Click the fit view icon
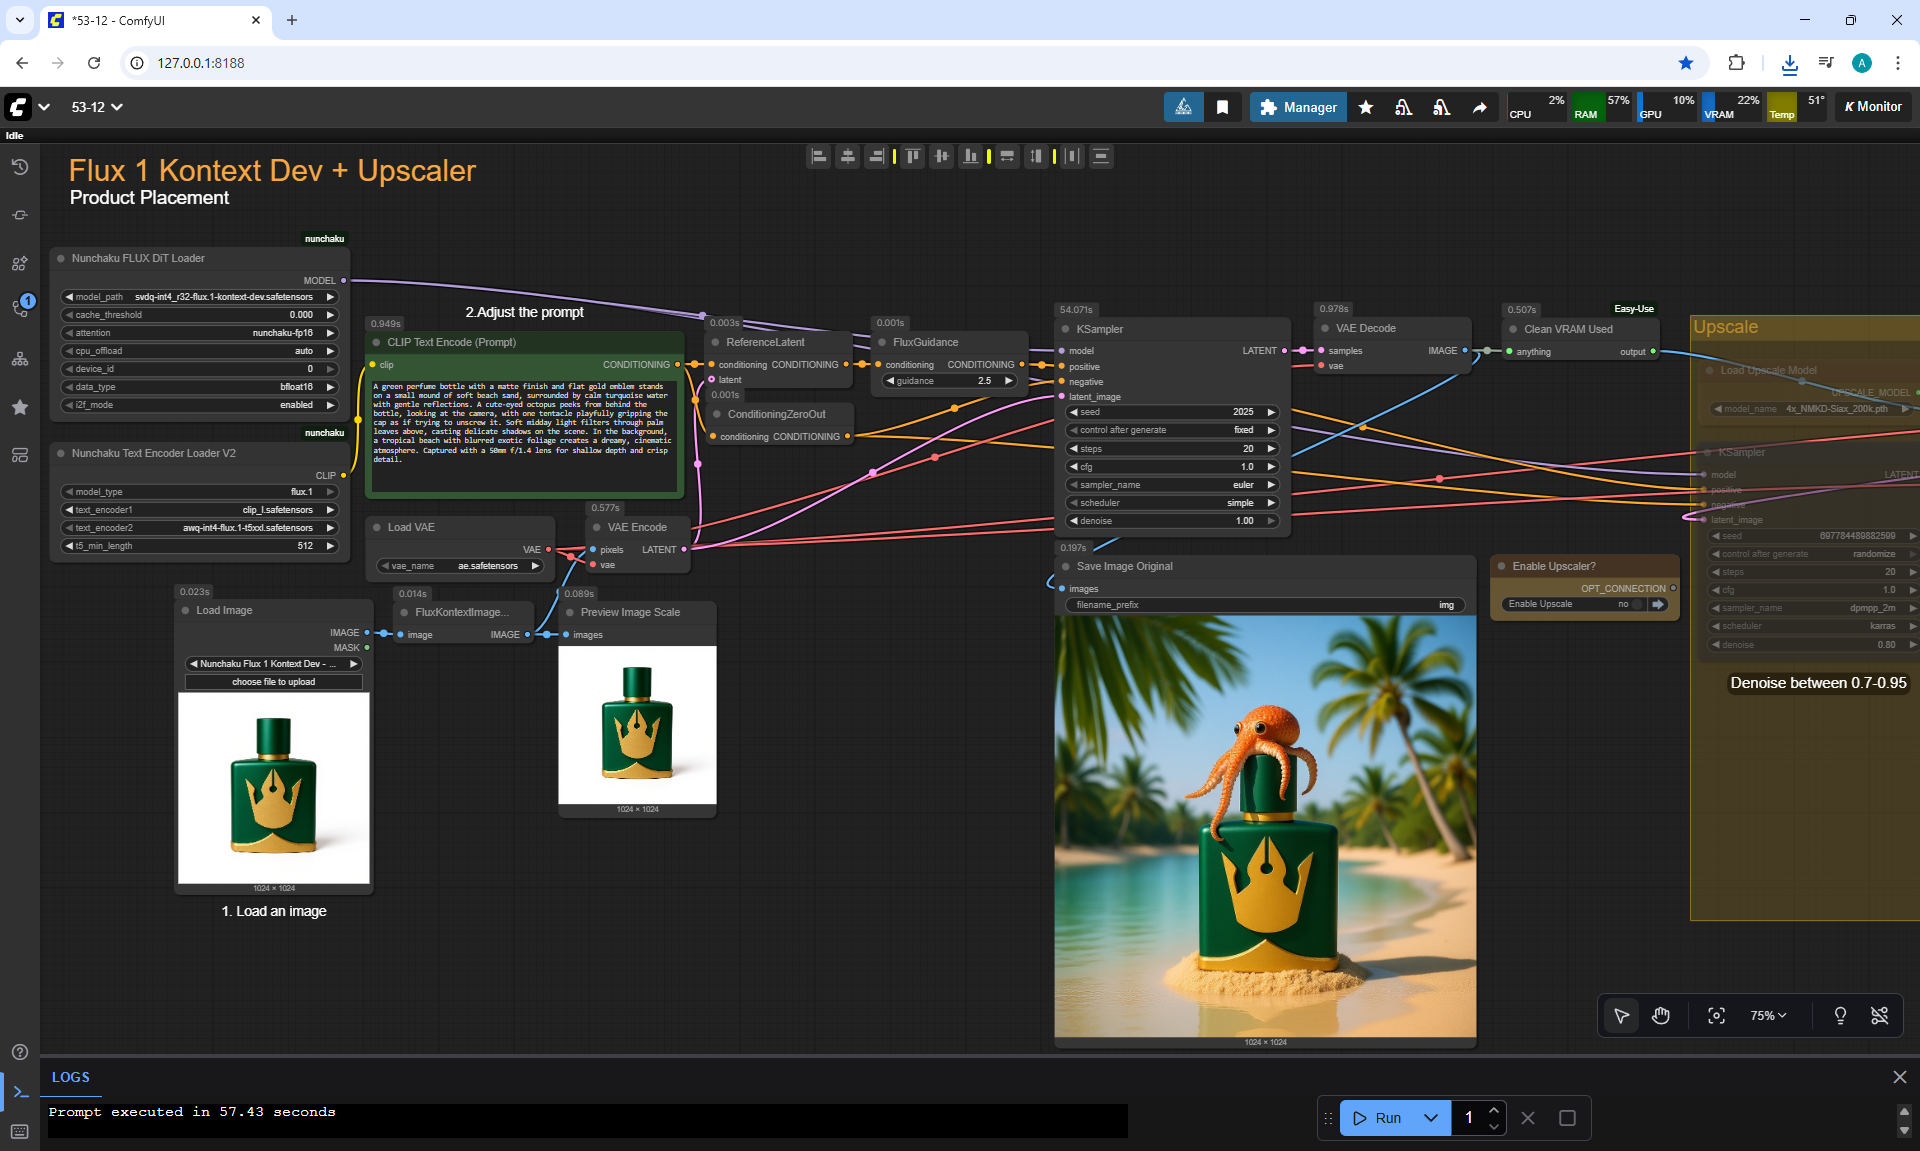Screen dimensions: 1920x1151 click(x=1716, y=1016)
